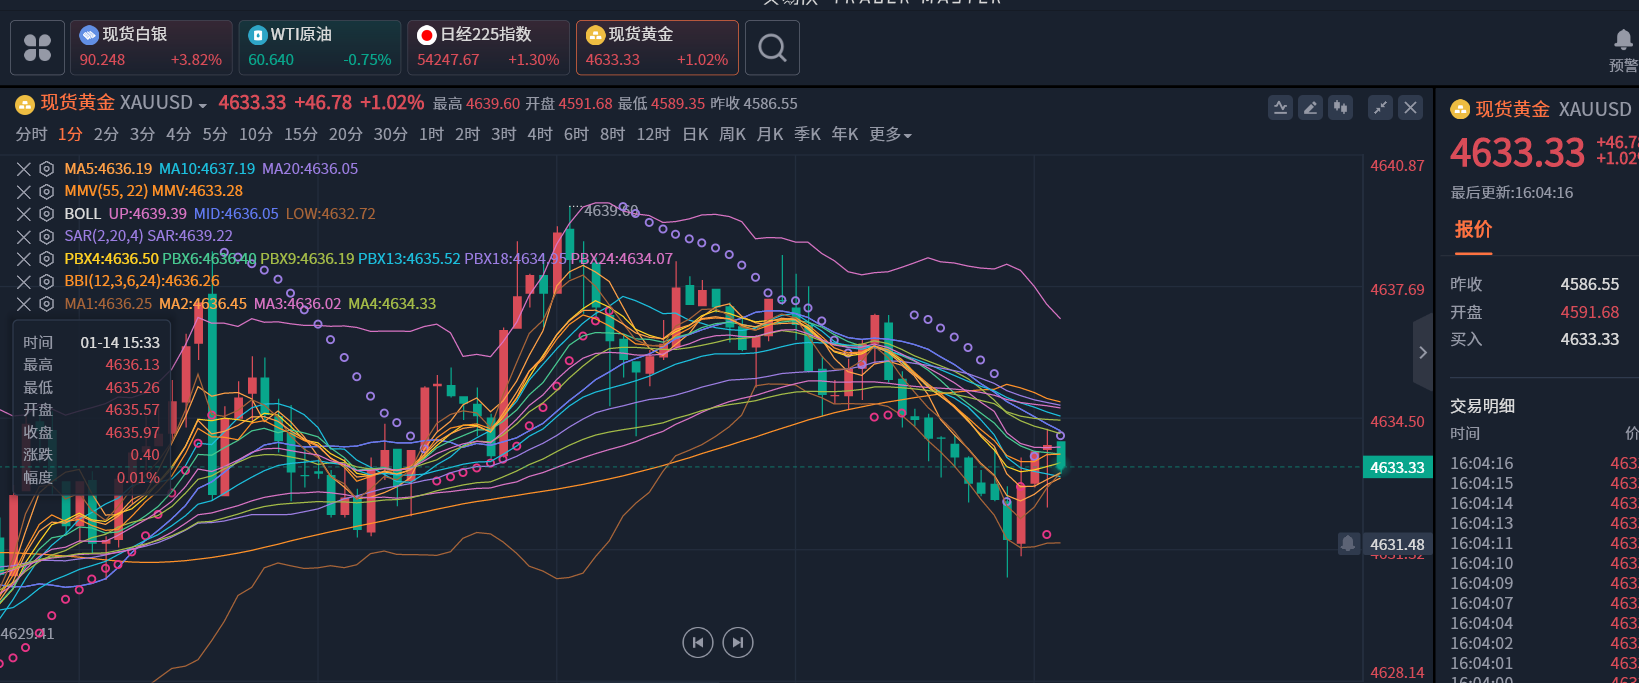Open the 日经225指数 quote card
This screenshot has width=1639, height=683.
(x=488, y=48)
